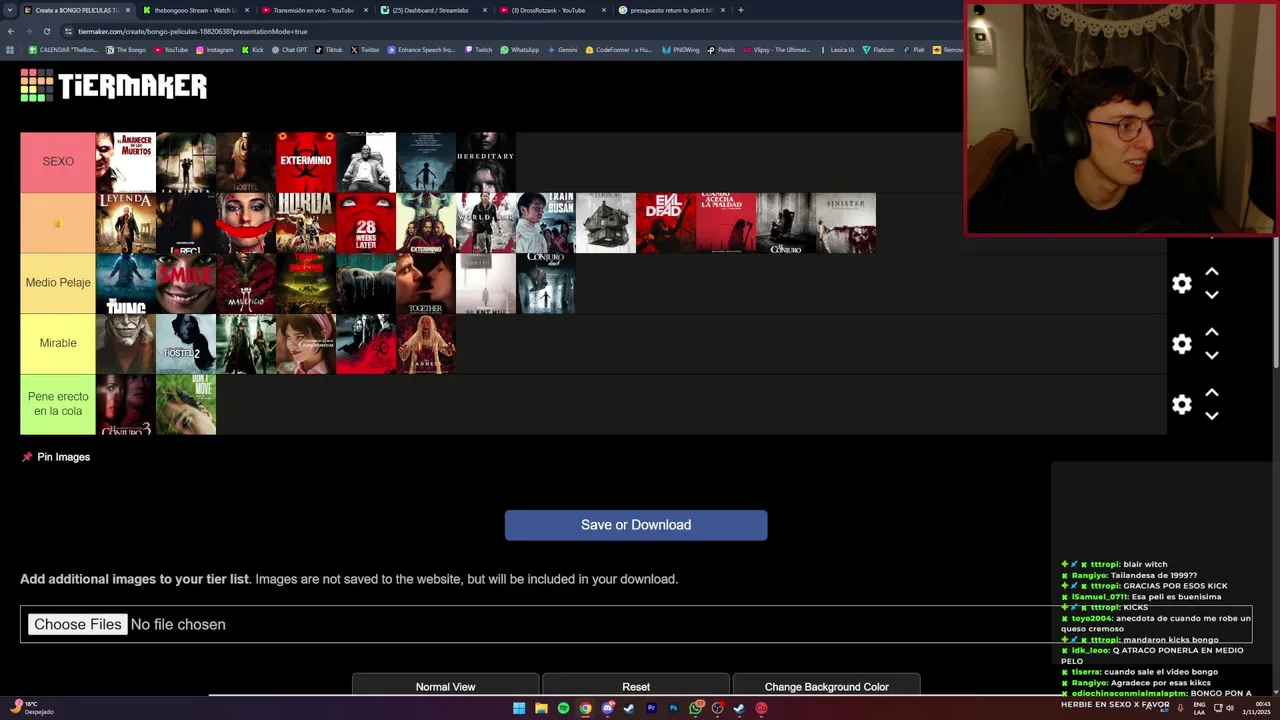Image resolution: width=1280 pixels, height=720 pixels.
Task: Click the SEXO tier label
Action: pos(58,161)
